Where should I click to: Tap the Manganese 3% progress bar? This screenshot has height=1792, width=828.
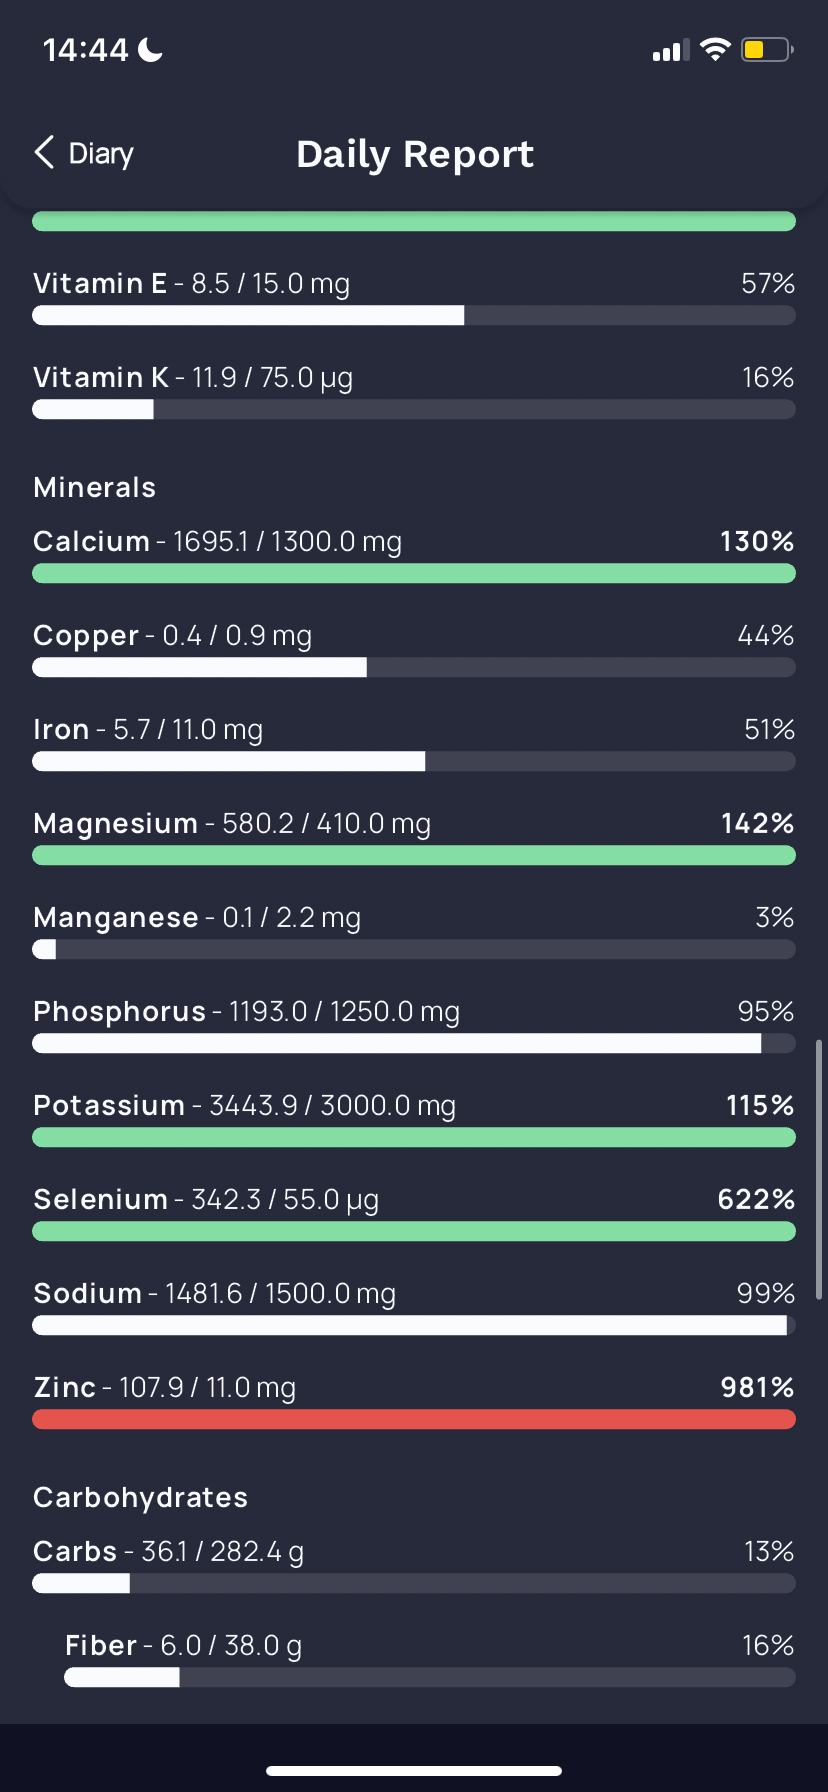point(414,949)
